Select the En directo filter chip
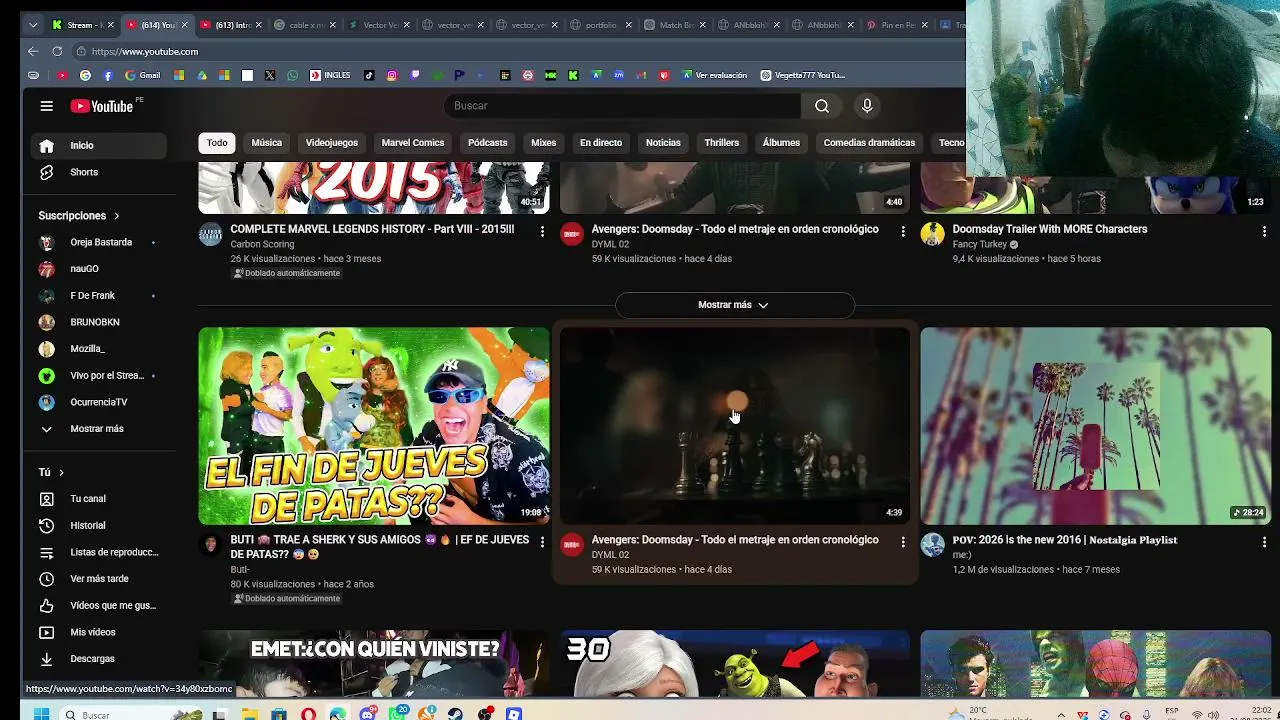1280x720 pixels. coord(601,143)
